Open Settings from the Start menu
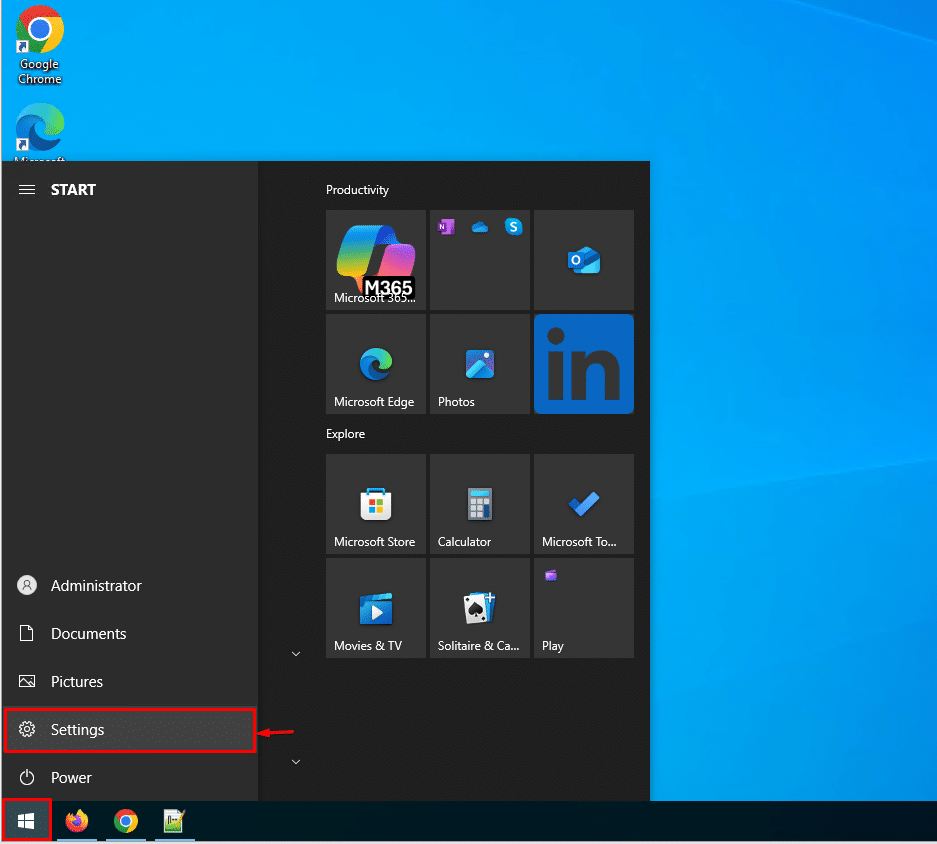 pyautogui.click(x=130, y=730)
